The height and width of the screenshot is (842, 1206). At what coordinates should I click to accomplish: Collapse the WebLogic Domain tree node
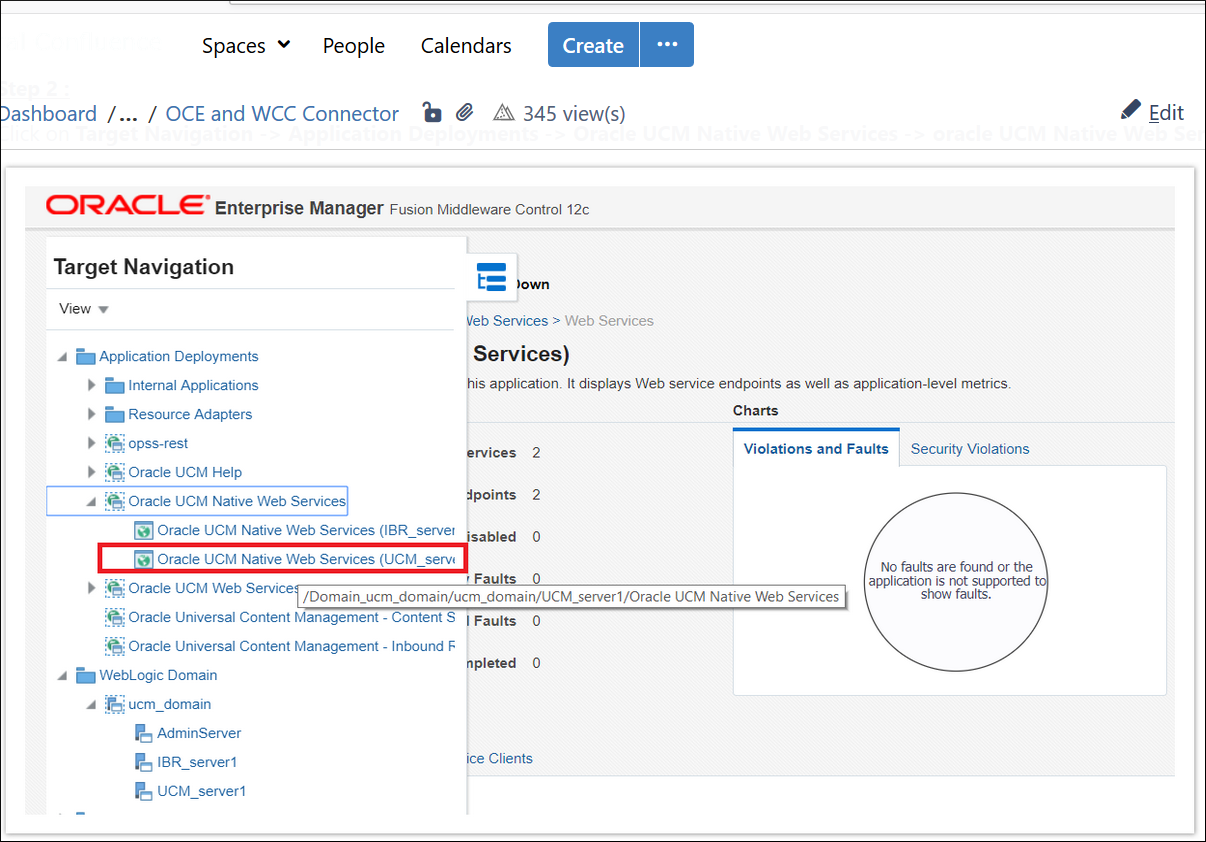(x=63, y=676)
